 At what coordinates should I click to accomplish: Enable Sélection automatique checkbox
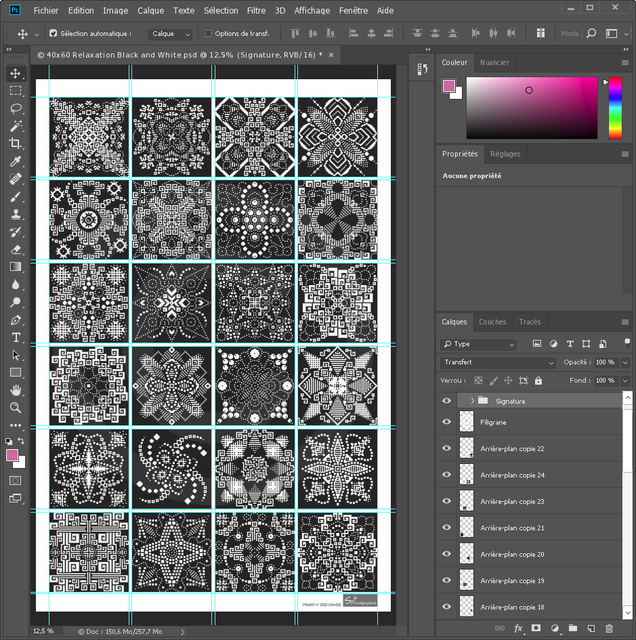click(x=53, y=33)
